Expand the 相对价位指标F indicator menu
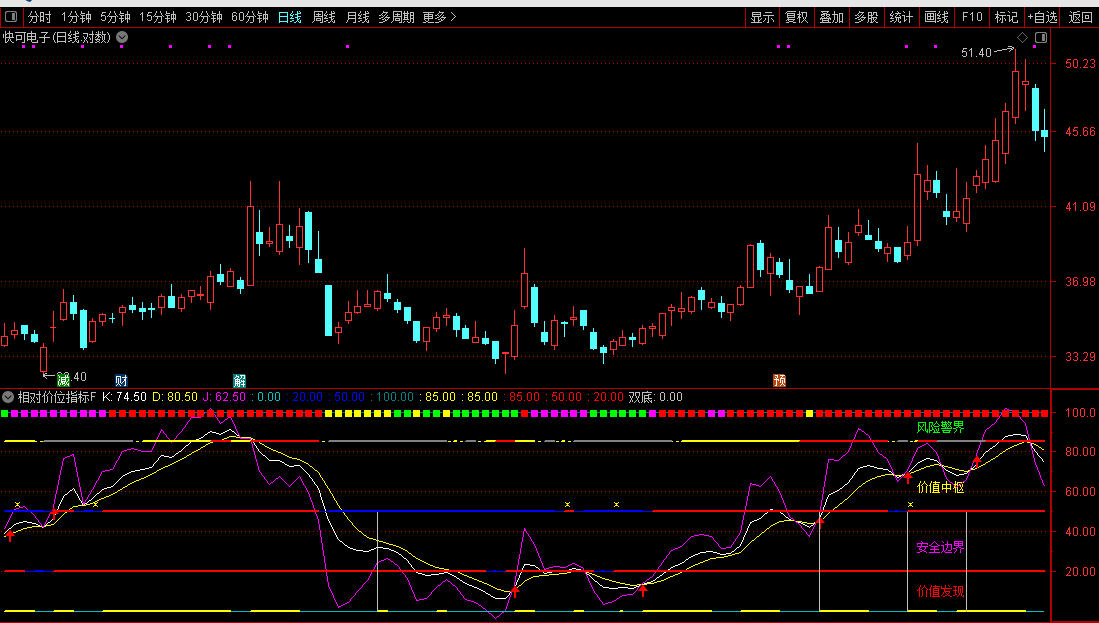1099x623 pixels. [x=8, y=397]
